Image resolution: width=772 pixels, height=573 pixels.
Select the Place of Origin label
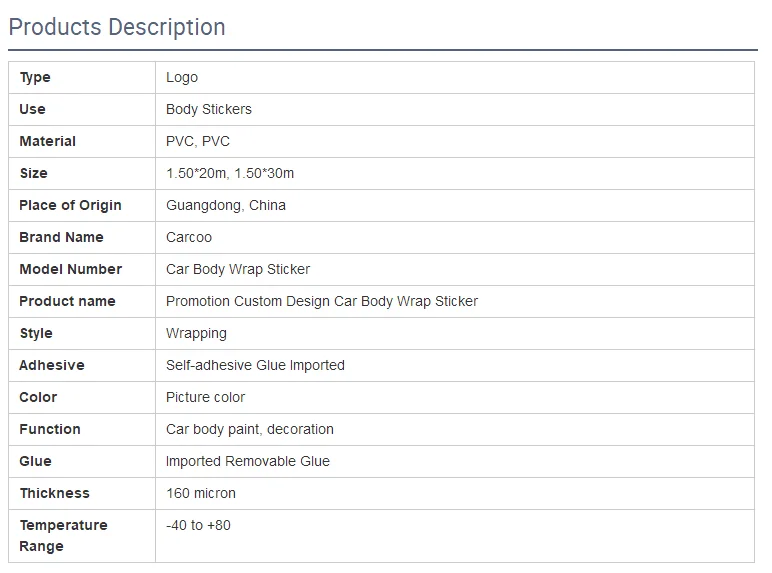(x=70, y=205)
